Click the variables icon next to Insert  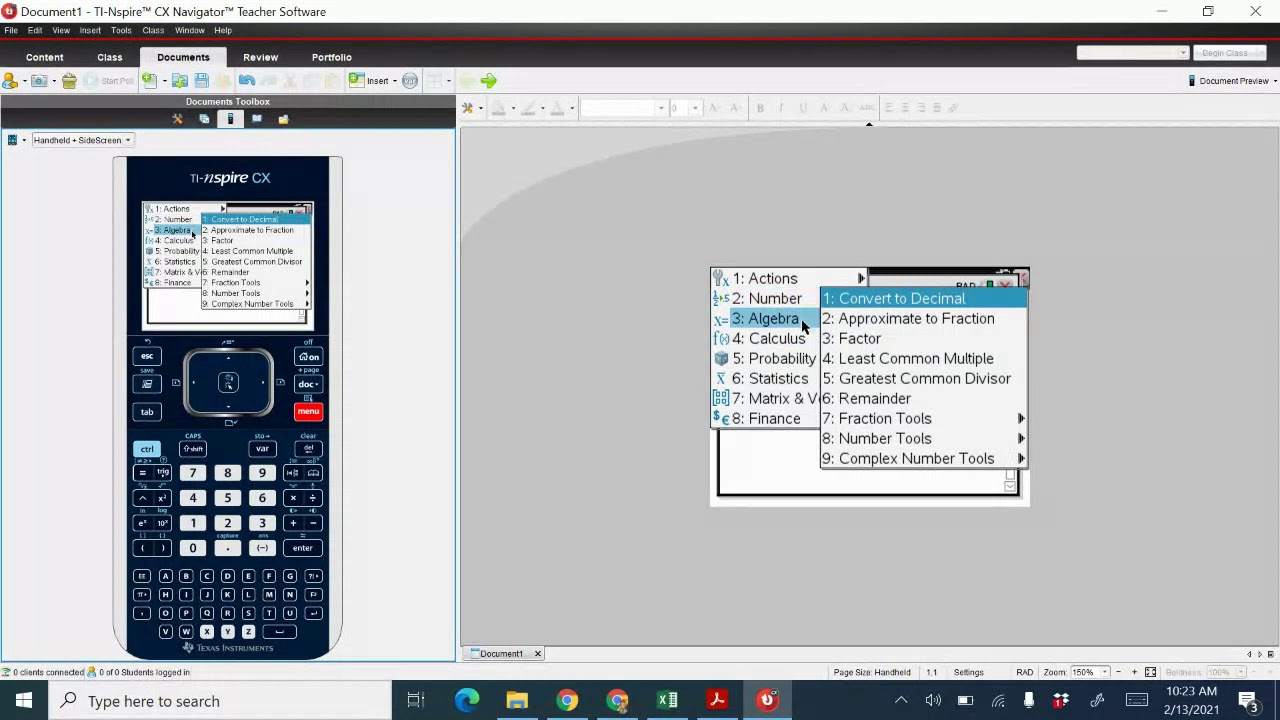click(x=410, y=80)
